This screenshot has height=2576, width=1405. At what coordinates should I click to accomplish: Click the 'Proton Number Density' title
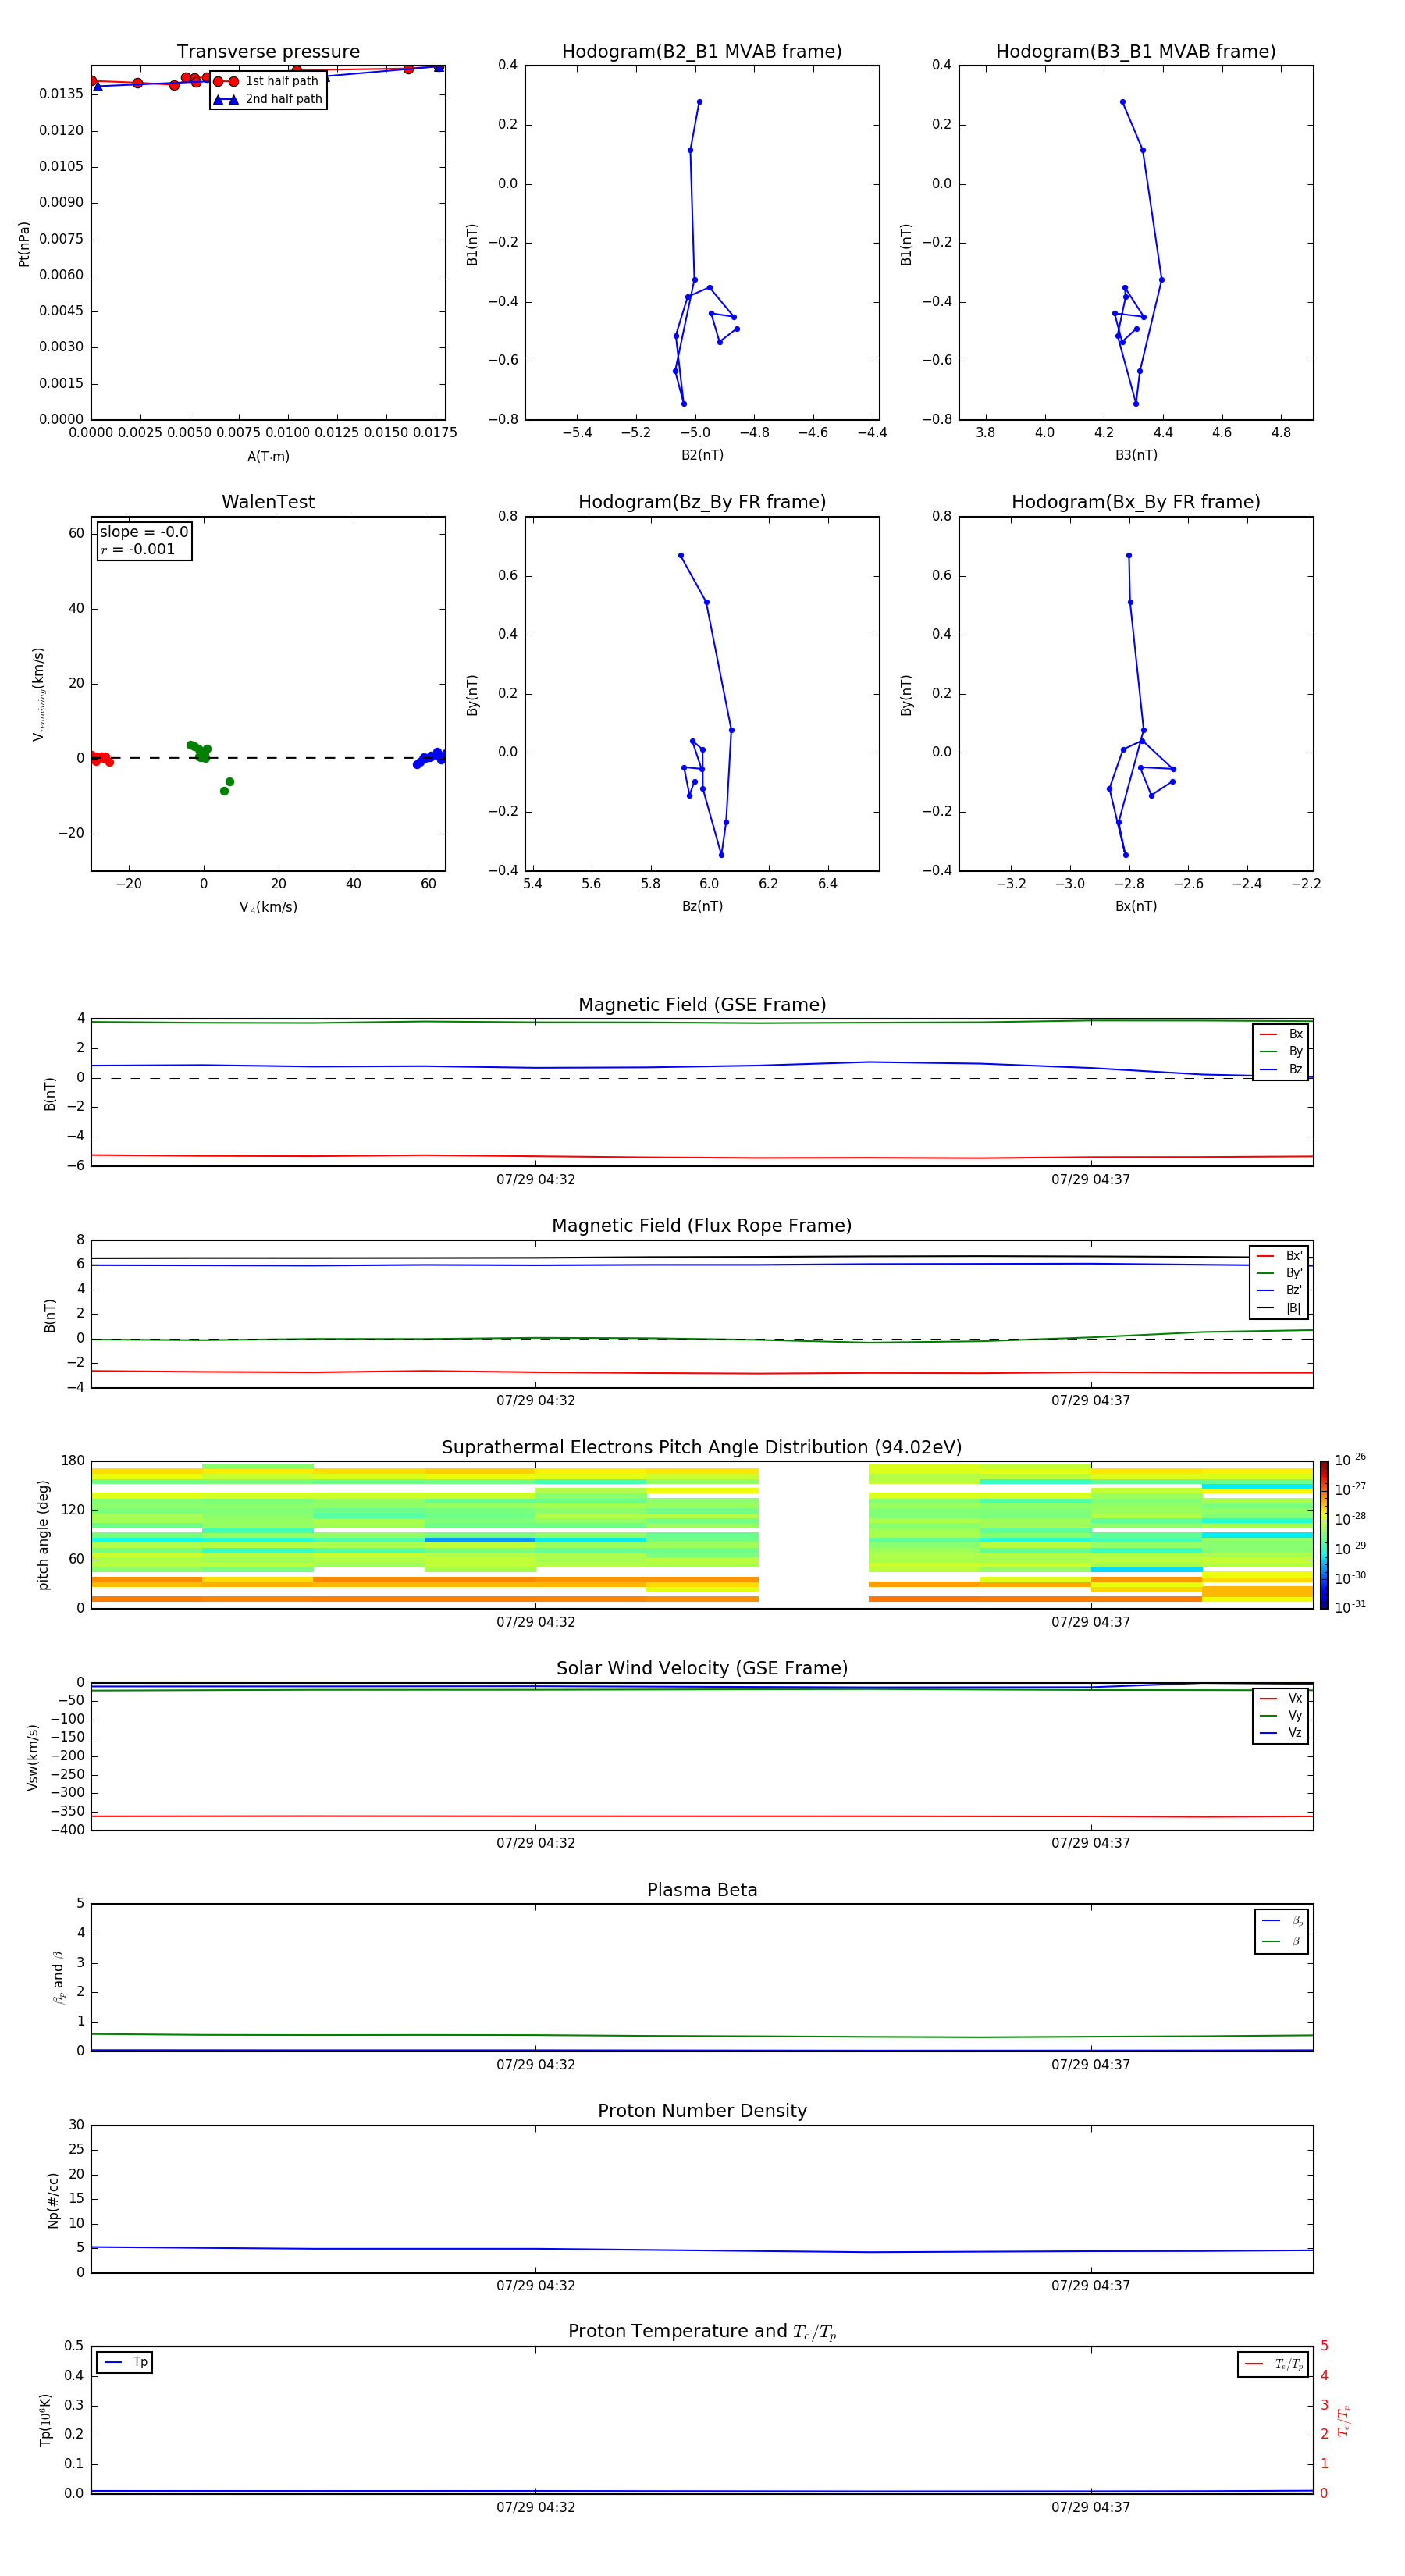pos(702,2111)
